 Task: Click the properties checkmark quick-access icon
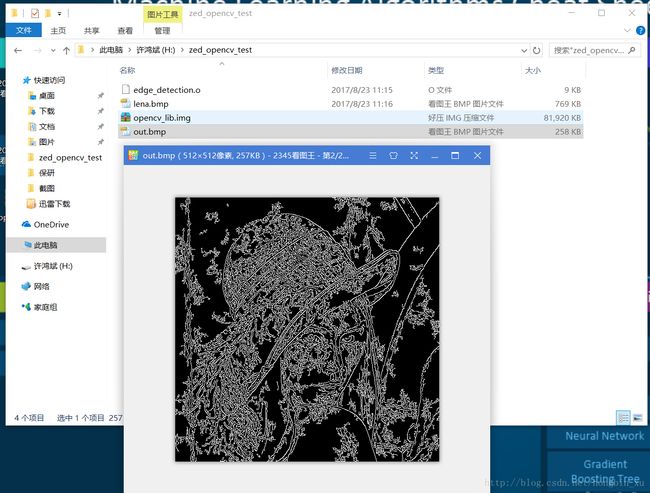click(x=35, y=14)
